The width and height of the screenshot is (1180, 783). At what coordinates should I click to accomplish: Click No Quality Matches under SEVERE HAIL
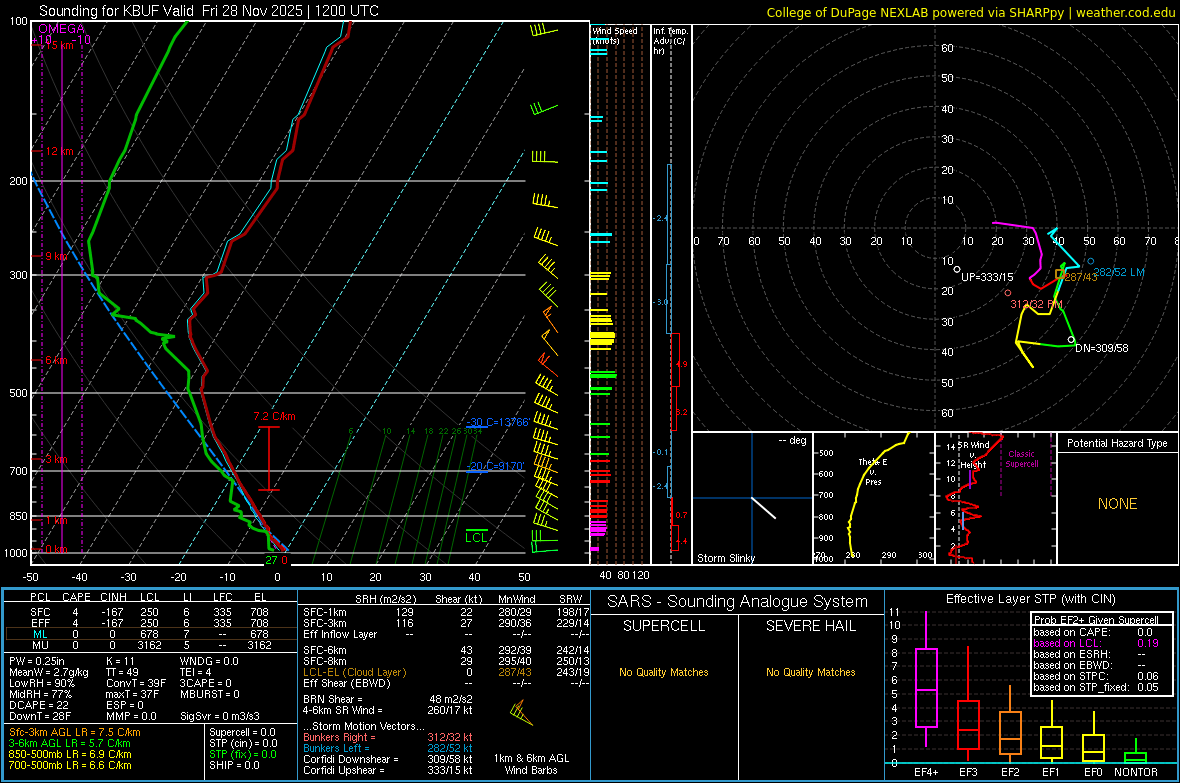pyautogui.click(x=810, y=672)
